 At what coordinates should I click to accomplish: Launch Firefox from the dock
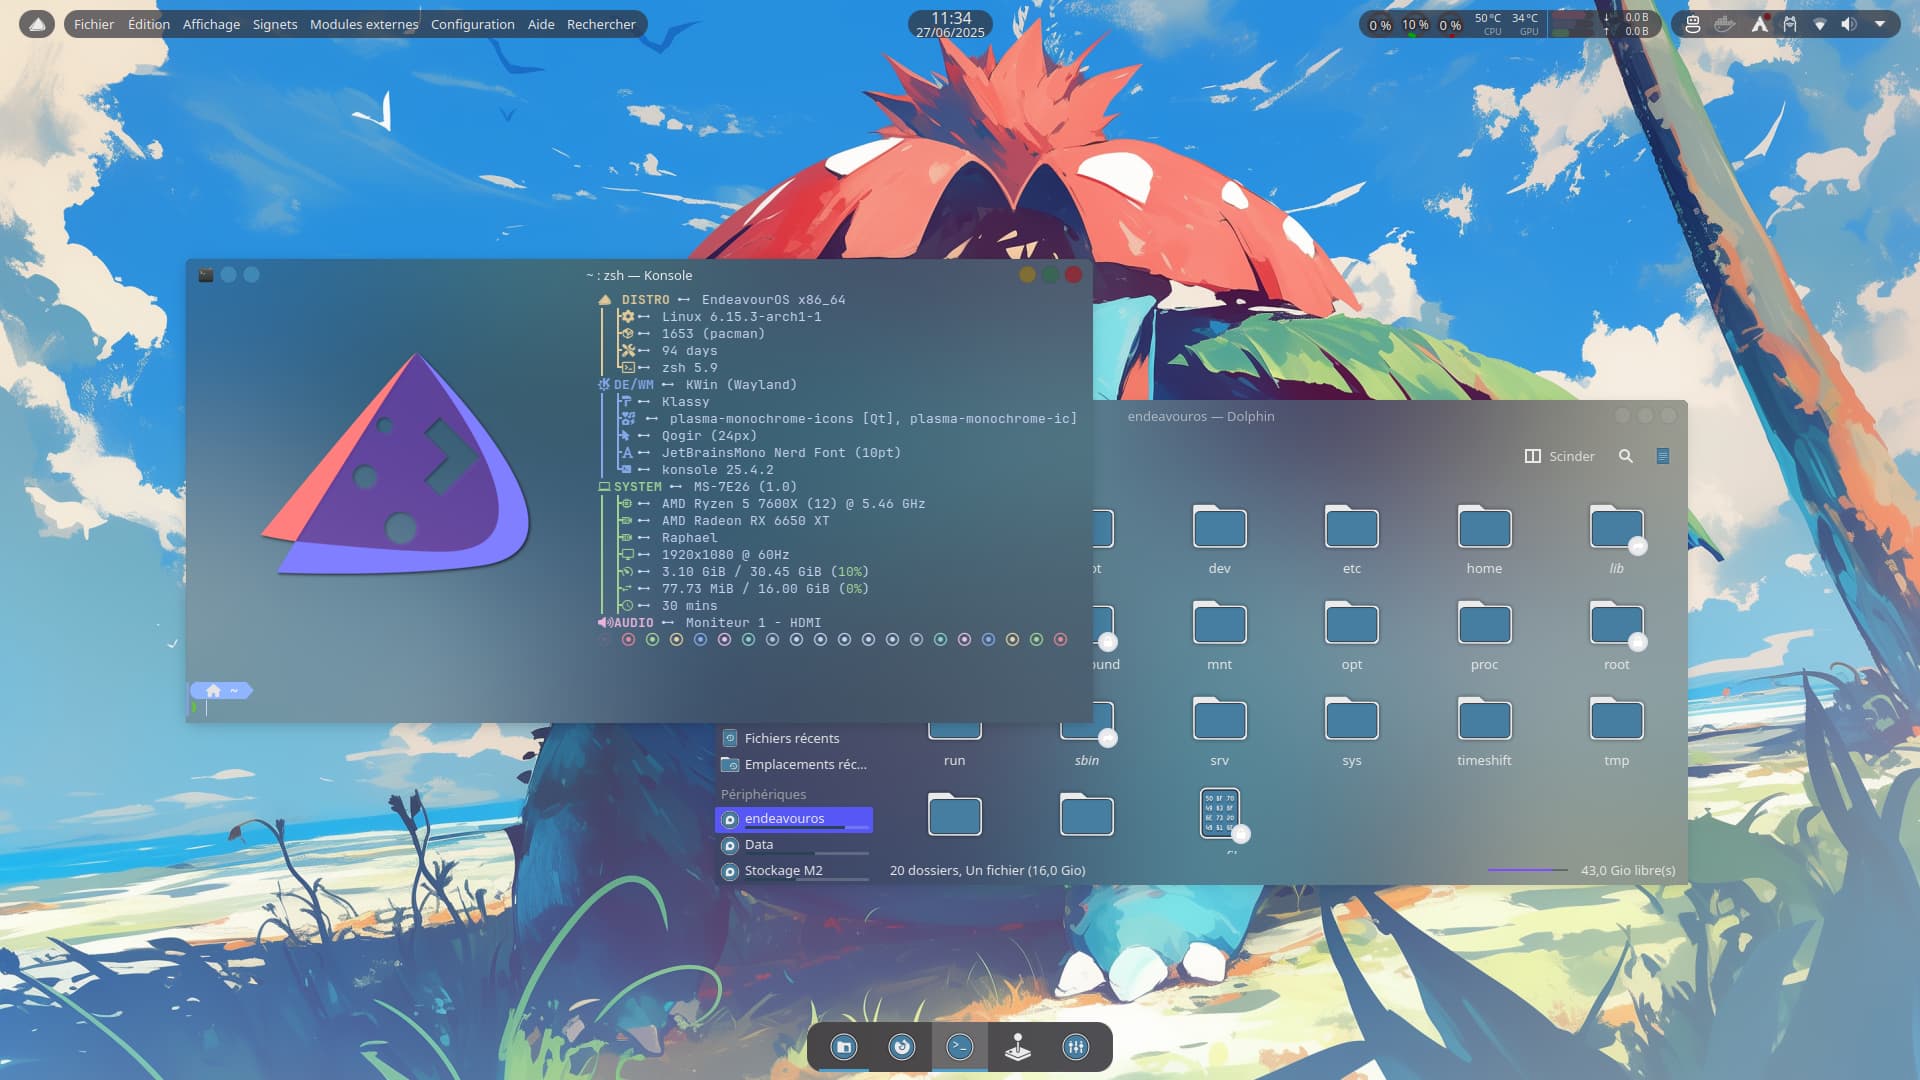[902, 1047]
